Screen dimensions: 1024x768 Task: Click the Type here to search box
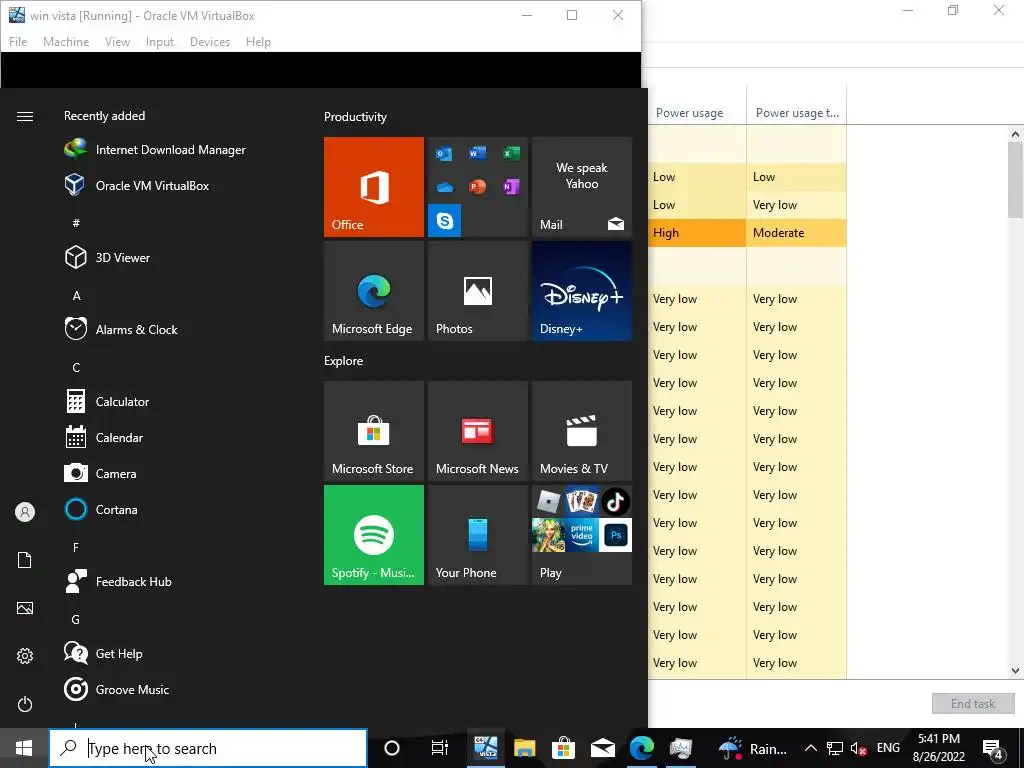[208, 748]
